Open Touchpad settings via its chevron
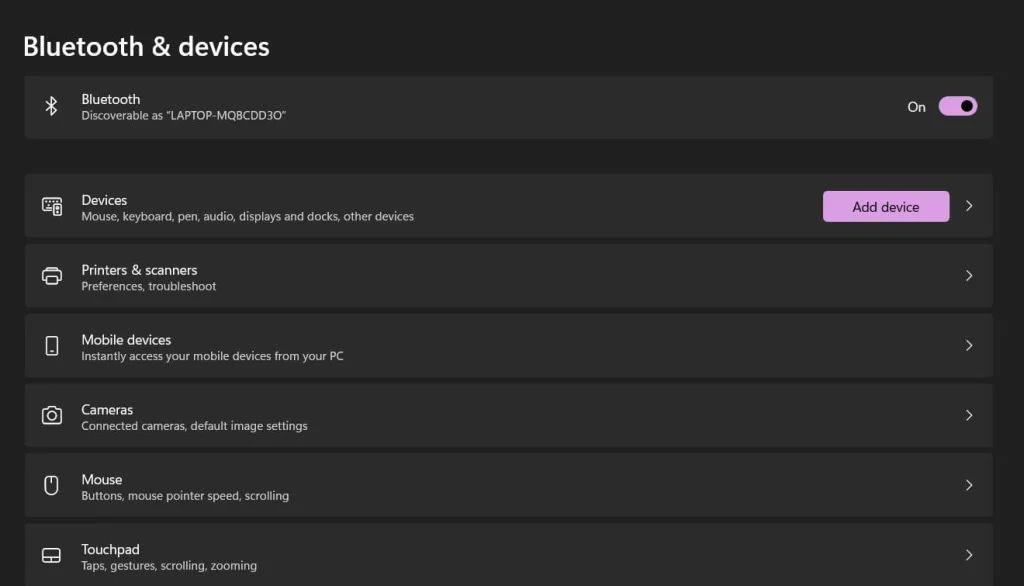Screen dimensions: 1024x586 (969, 554)
